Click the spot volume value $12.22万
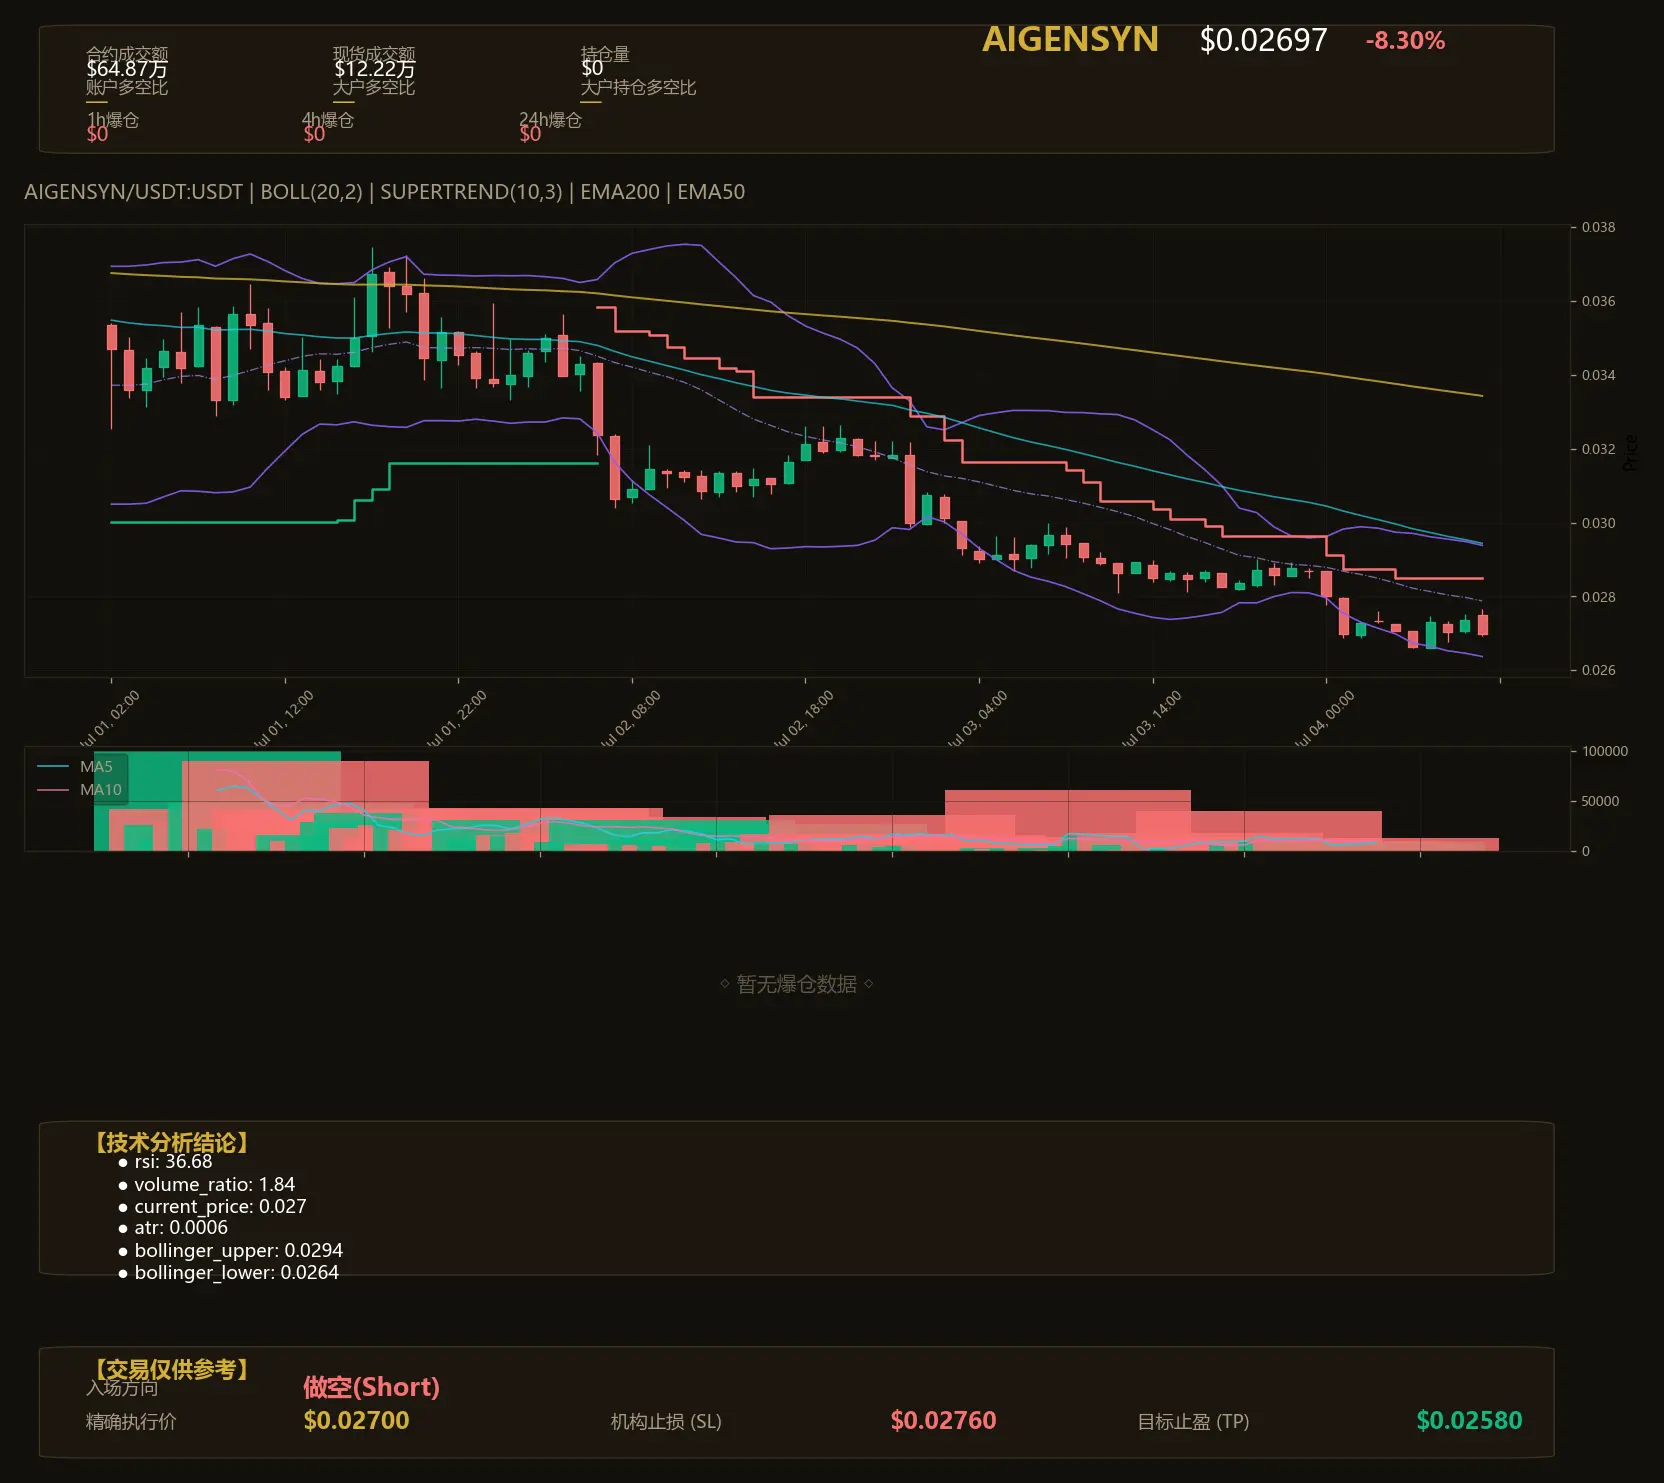This screenshot has height=1483, width=1664. (374, 69)
